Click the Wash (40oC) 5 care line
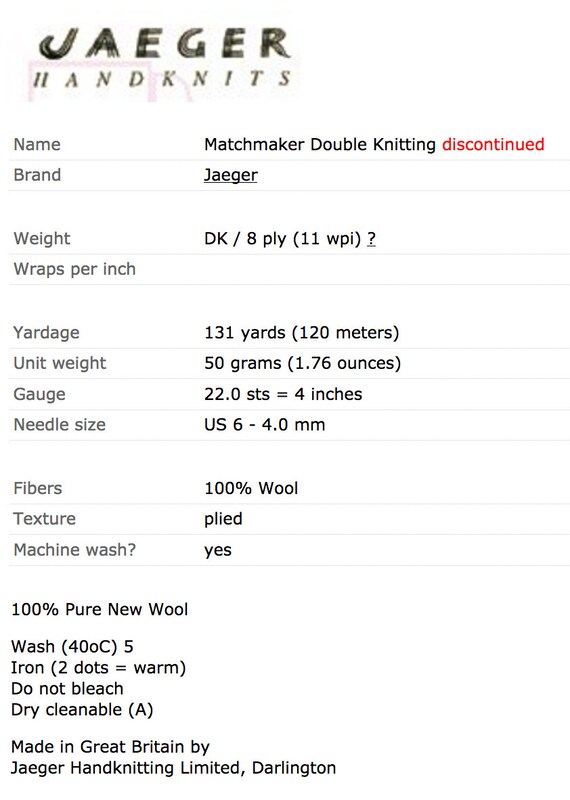Image resolution: width=570 pixels, height=800 pixels. pyautogui.click(x=72, y=646)
